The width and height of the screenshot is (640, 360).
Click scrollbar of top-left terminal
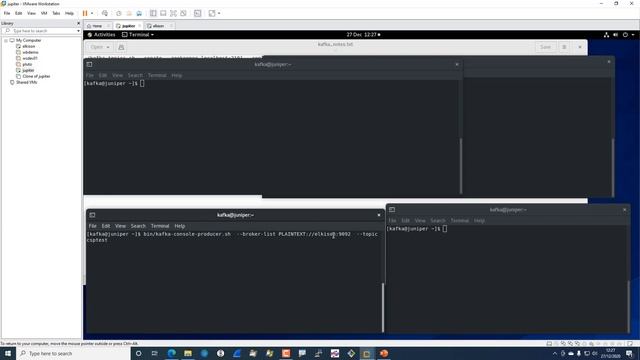[x=461, y=166]
